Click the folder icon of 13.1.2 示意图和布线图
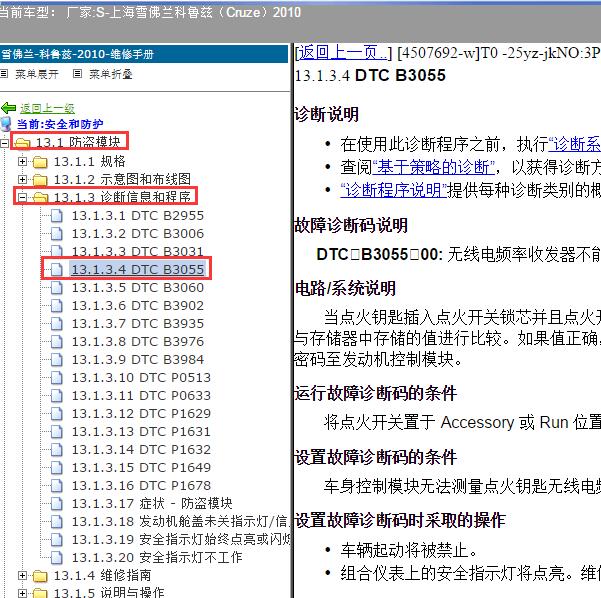This screenshot has width=601, height=598. coord(40,180)
